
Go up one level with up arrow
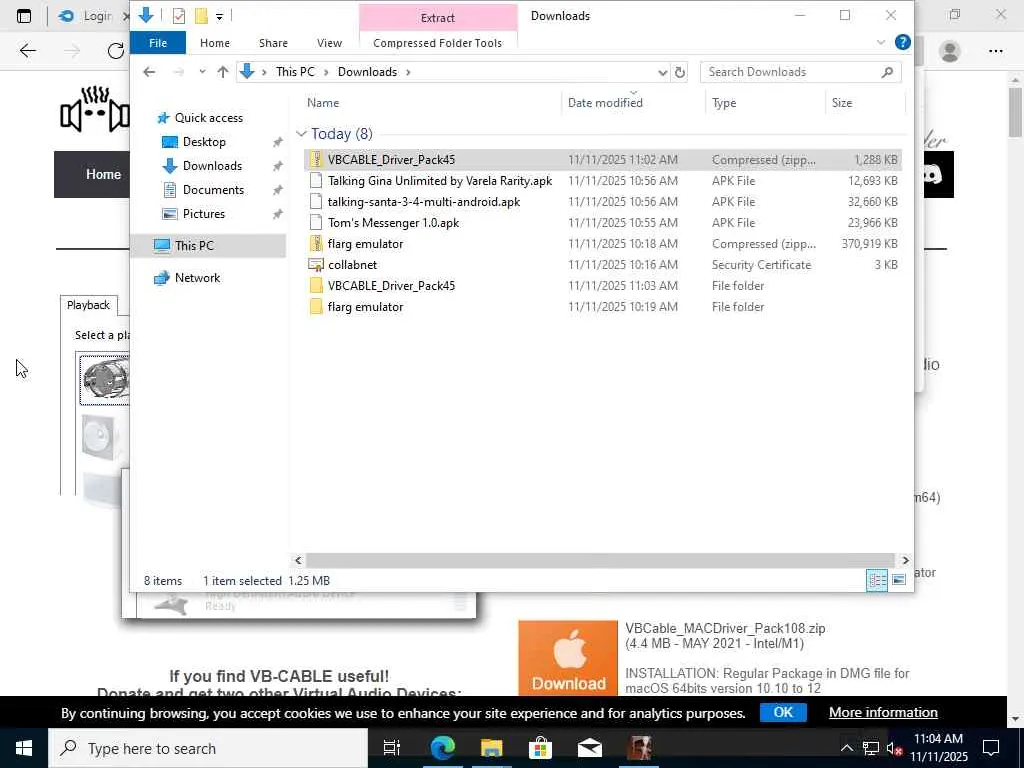click(x=223, y=72)
